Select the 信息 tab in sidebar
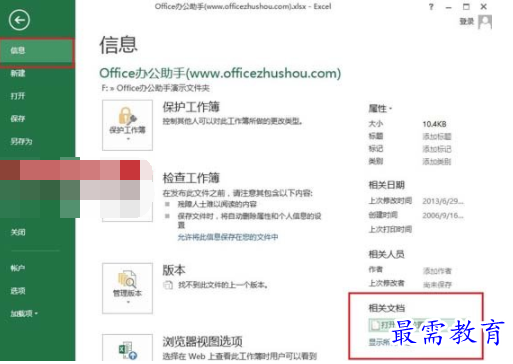This screenshot has height=364, width=513. tap(37, 51)
